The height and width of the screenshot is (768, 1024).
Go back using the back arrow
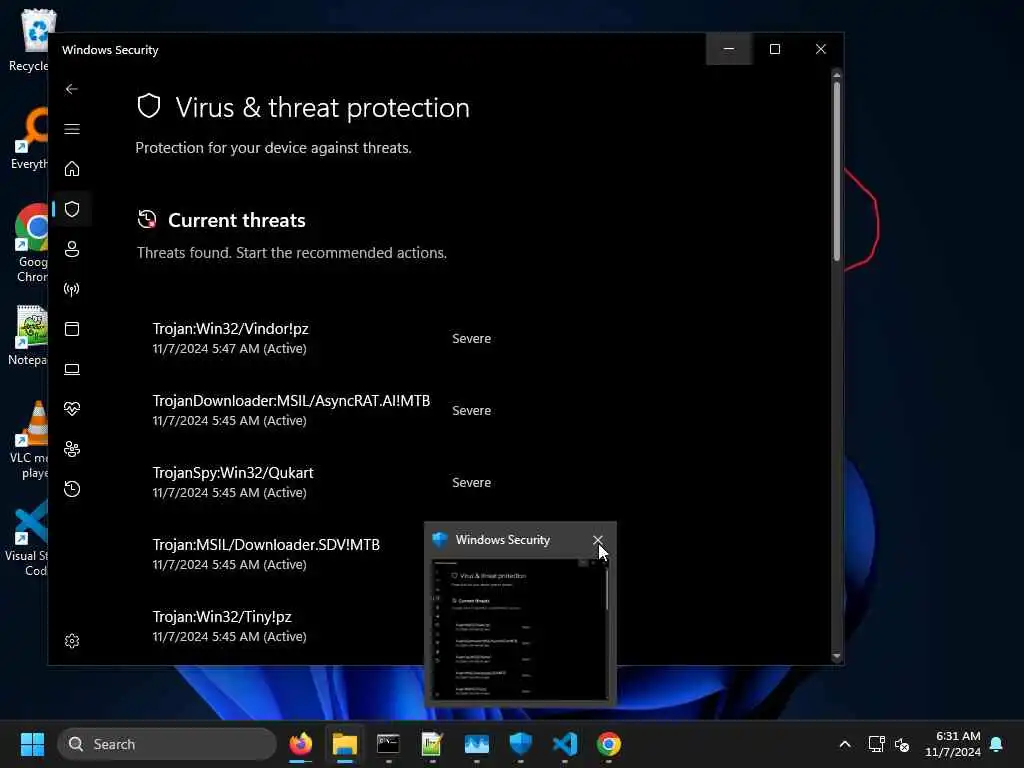pos(72,89)
